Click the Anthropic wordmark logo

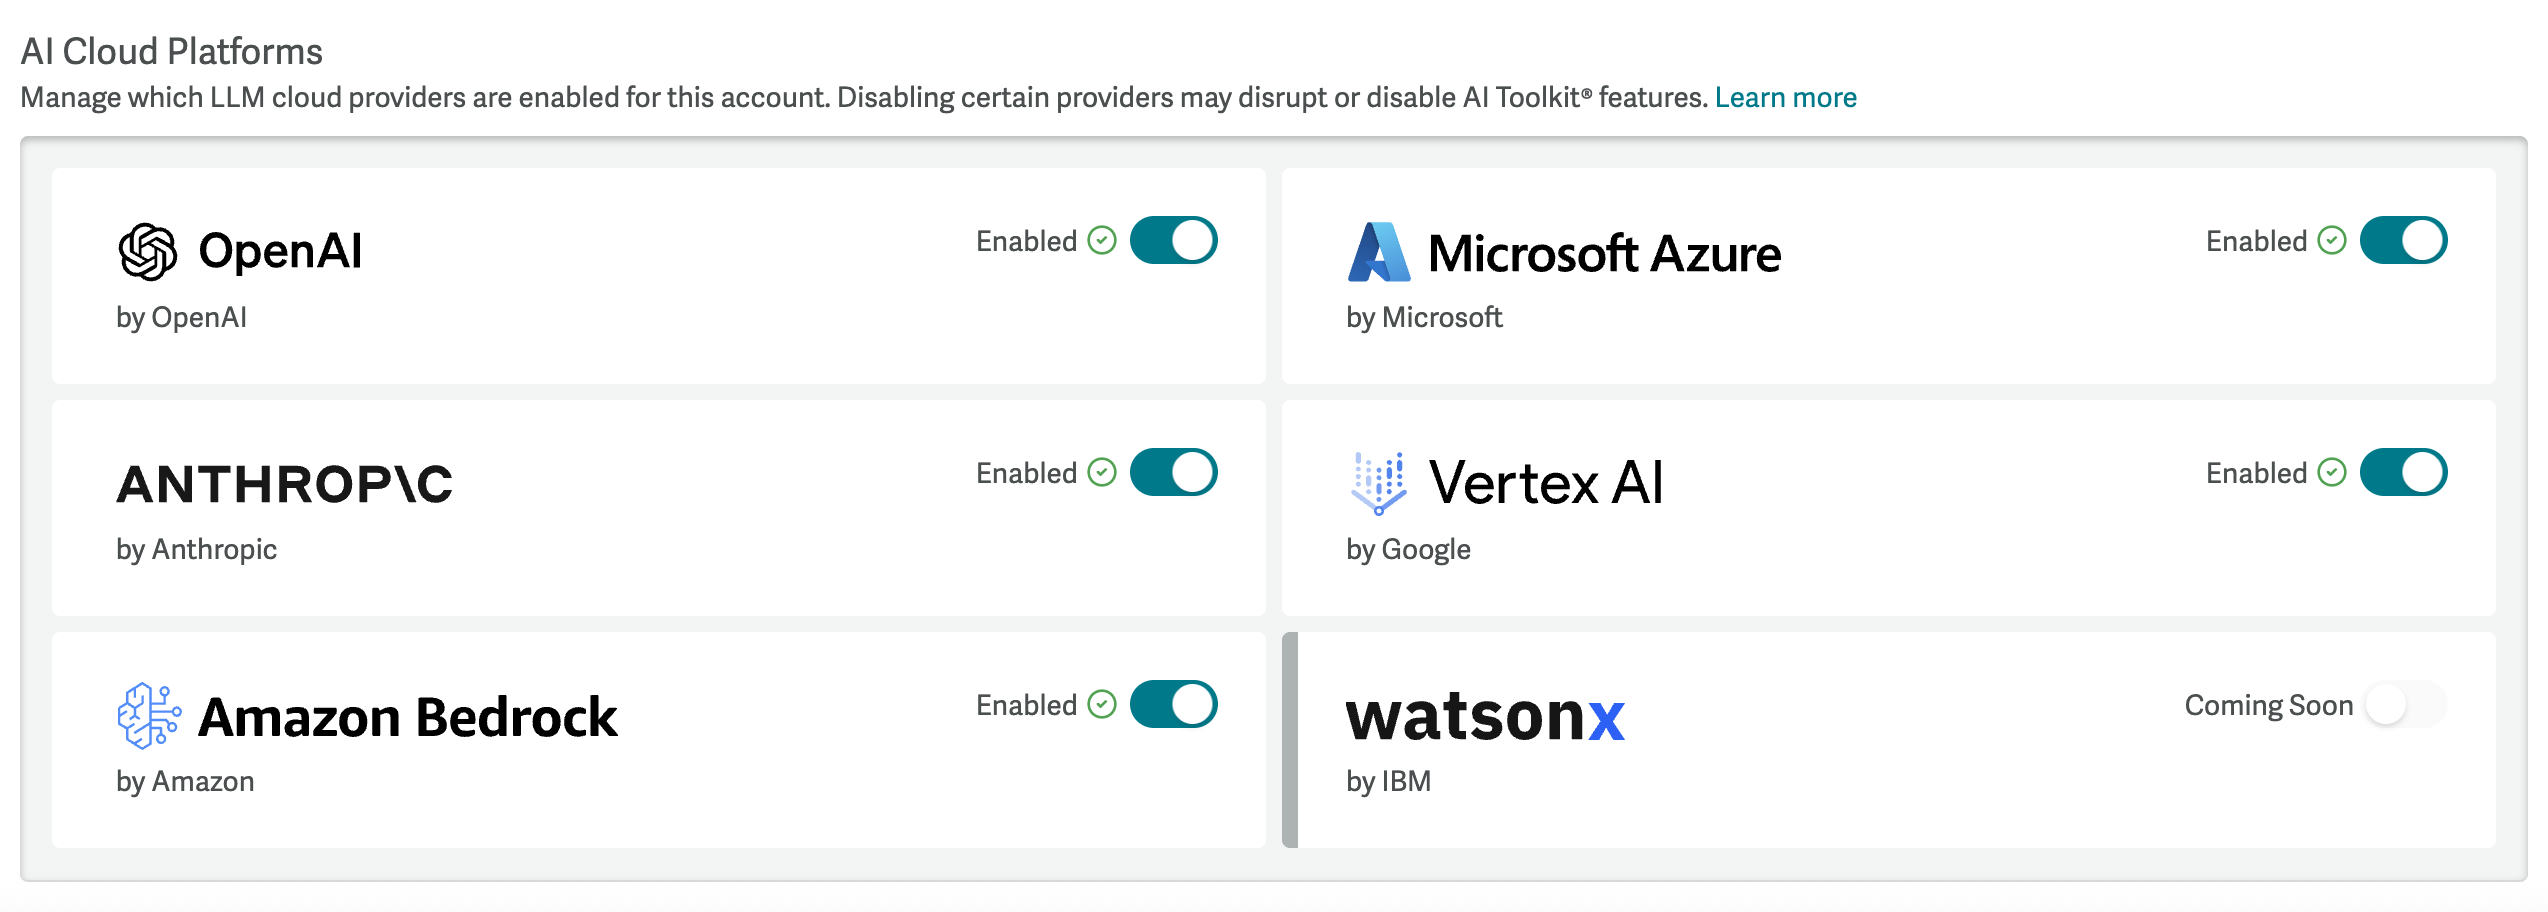[x=285, y=487]
